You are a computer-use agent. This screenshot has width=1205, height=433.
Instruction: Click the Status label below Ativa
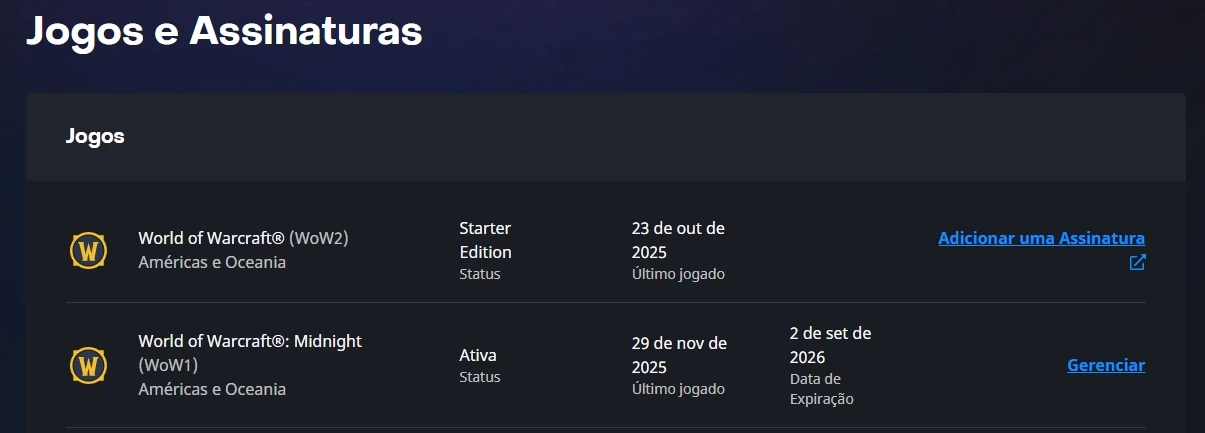click(x=480, y=377)
